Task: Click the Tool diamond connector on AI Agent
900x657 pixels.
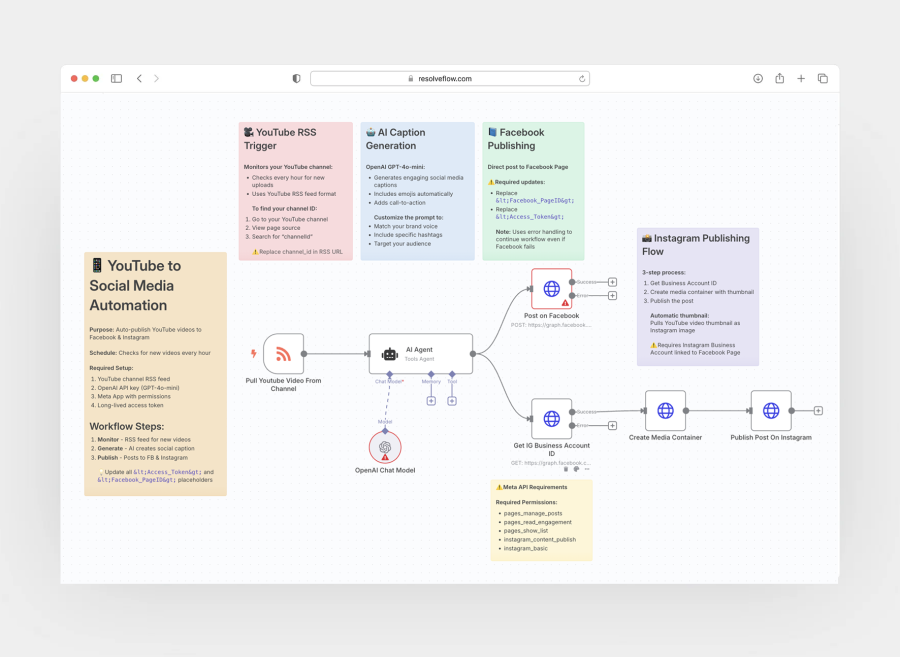Action: [x=452, y=374]
